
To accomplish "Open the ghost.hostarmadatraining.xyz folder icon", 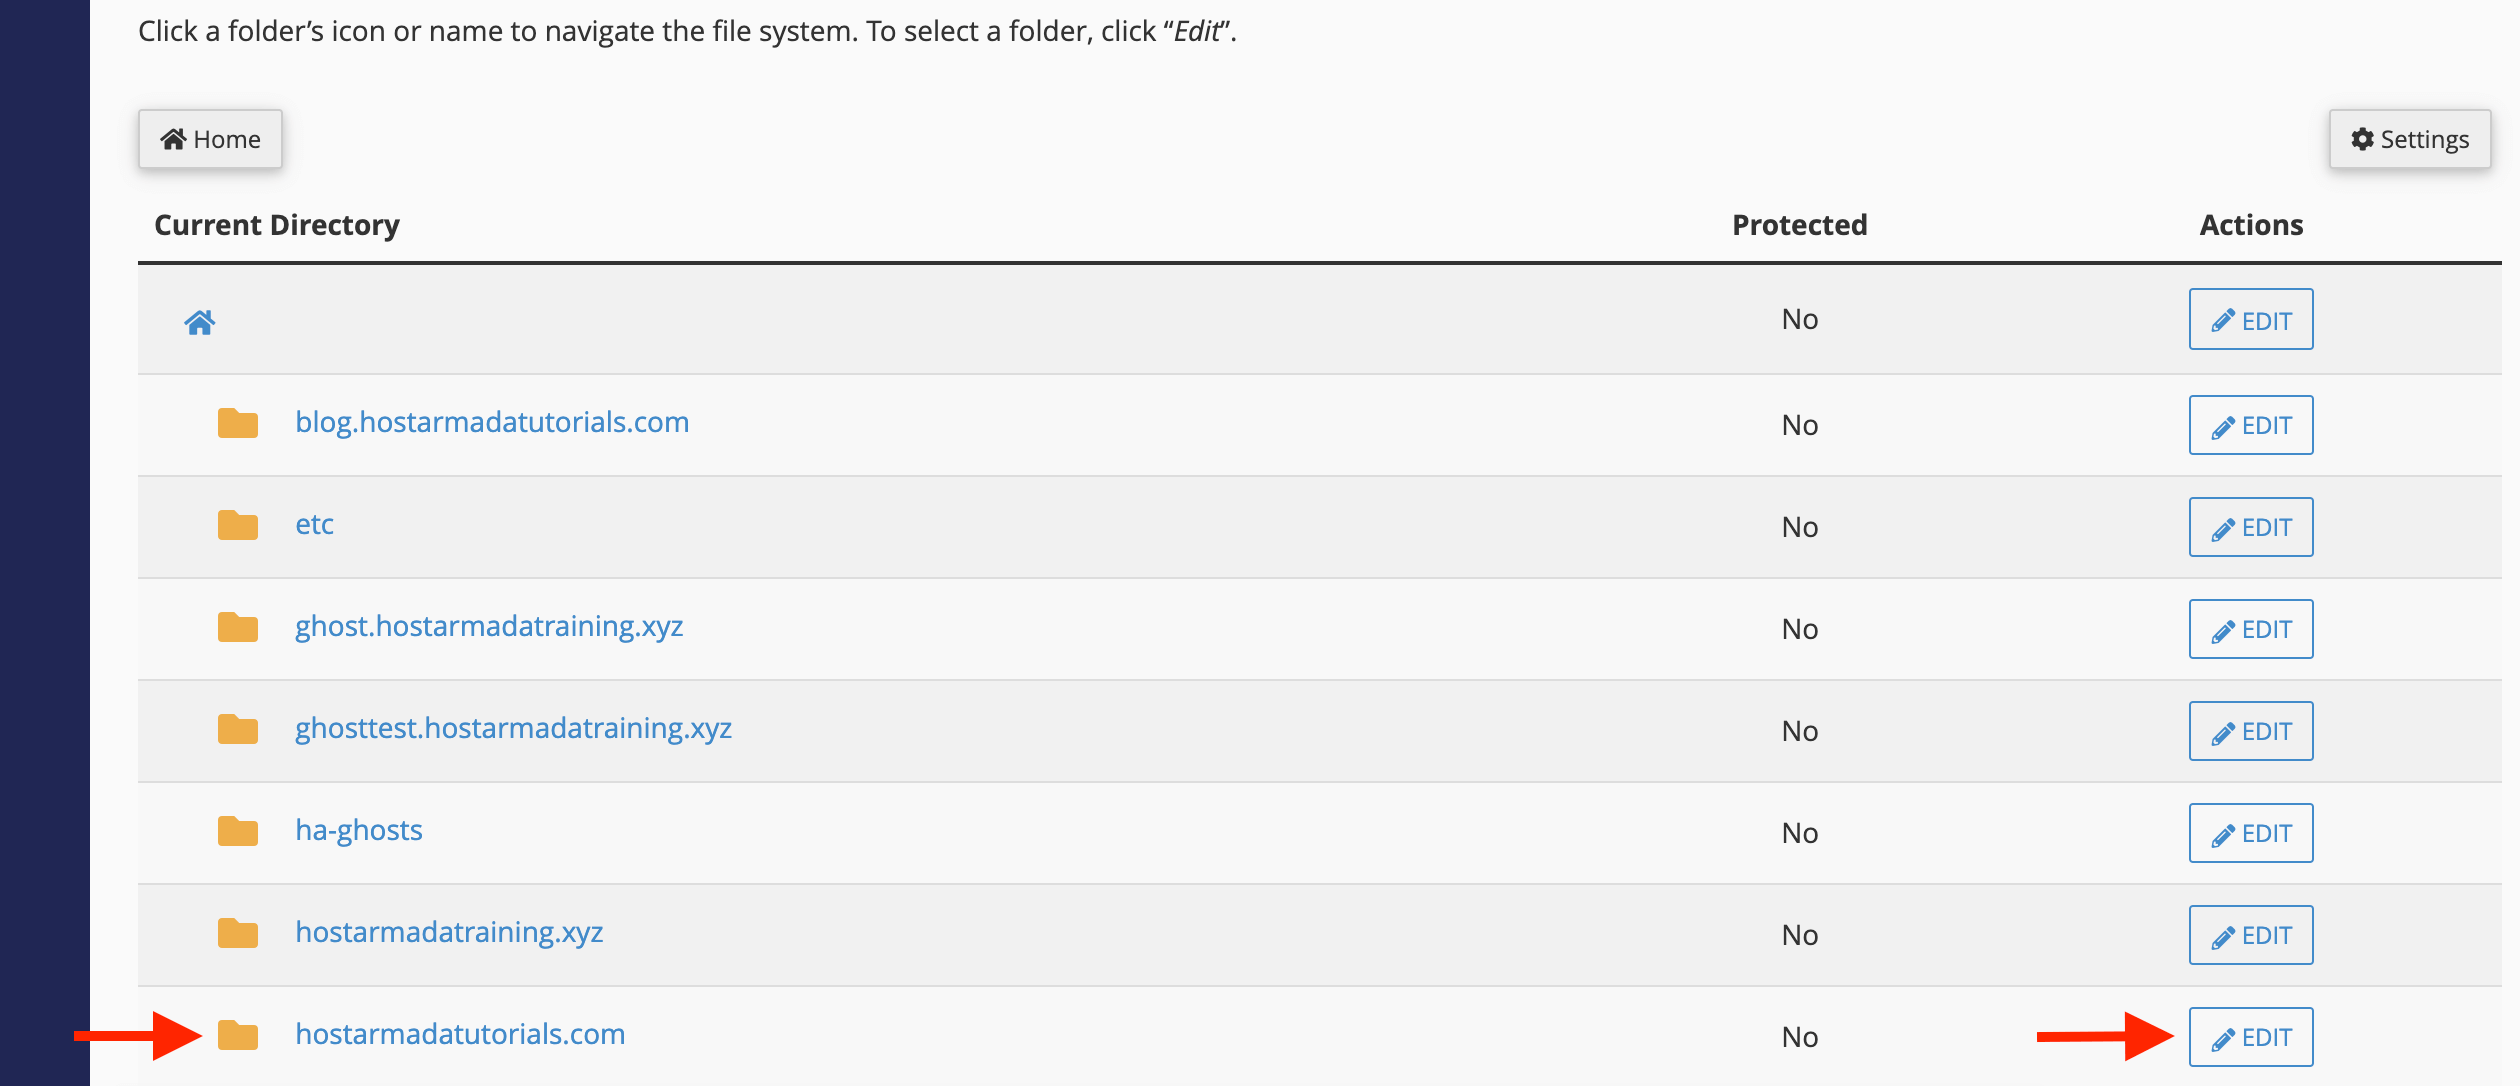I will point(238,627).
